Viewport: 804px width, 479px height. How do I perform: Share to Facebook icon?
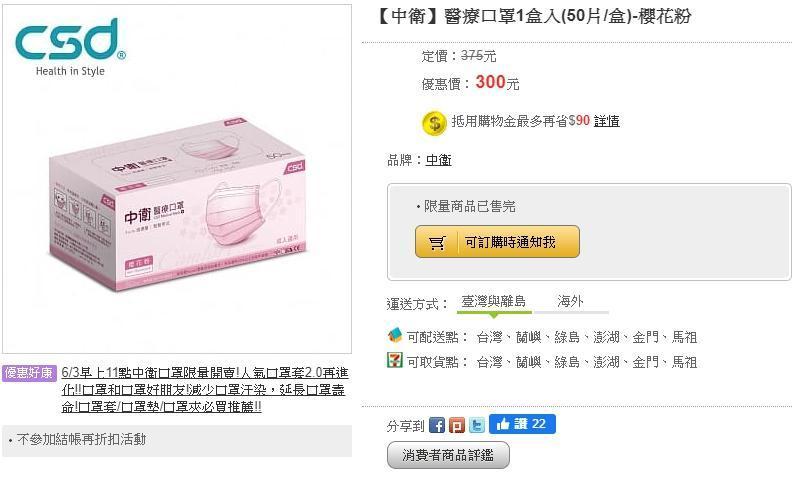click(x=437, y=425)
